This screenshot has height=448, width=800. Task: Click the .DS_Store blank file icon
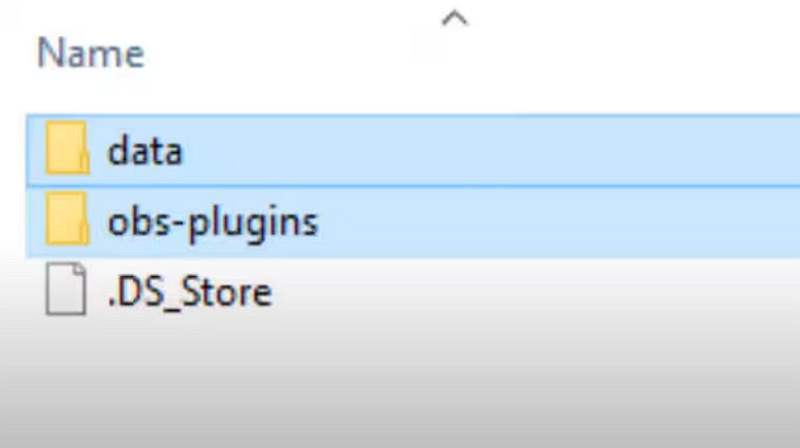click(x=66, y=289)
